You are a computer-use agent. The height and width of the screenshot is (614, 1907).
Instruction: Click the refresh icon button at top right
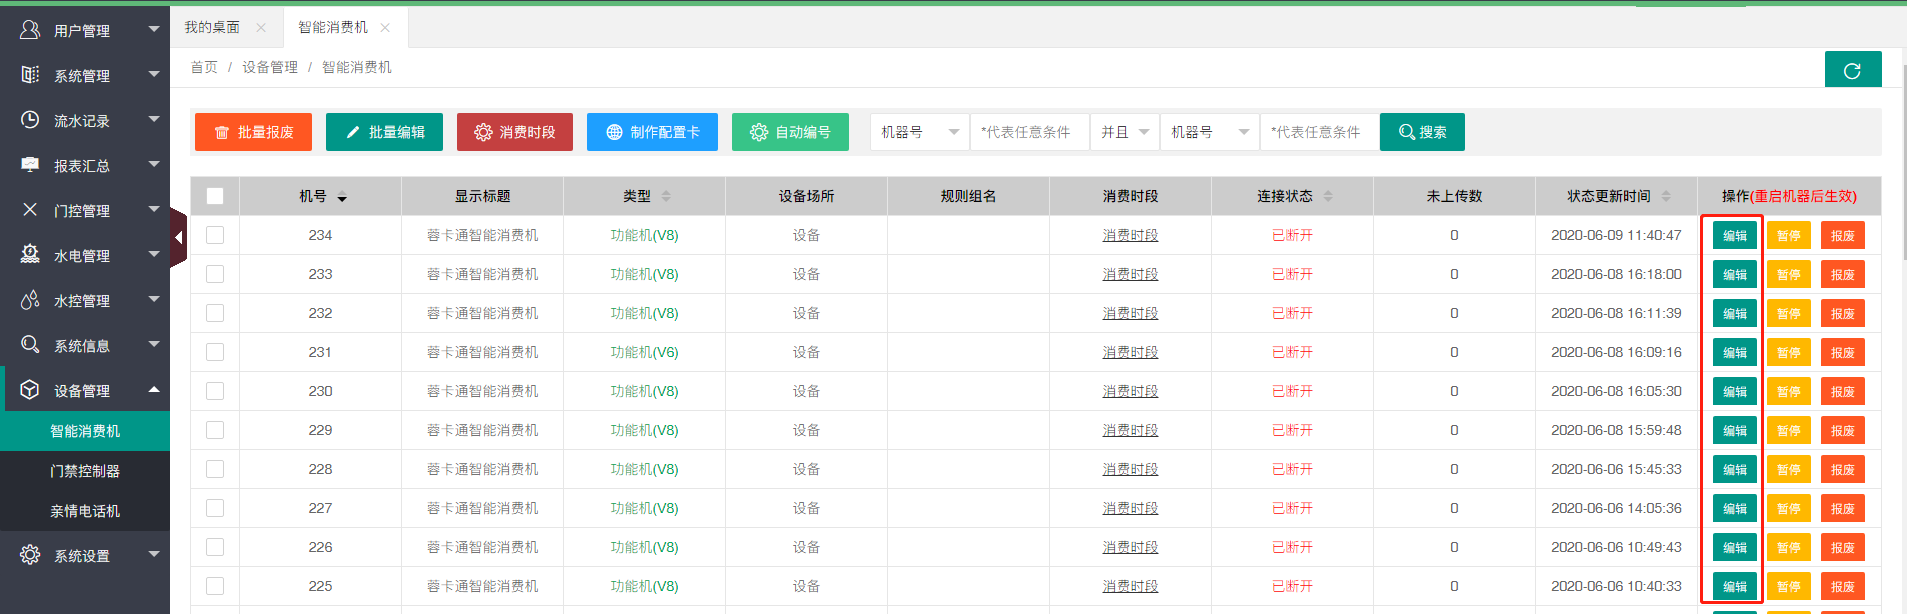pyautogui.click(x=1852, y=70)
